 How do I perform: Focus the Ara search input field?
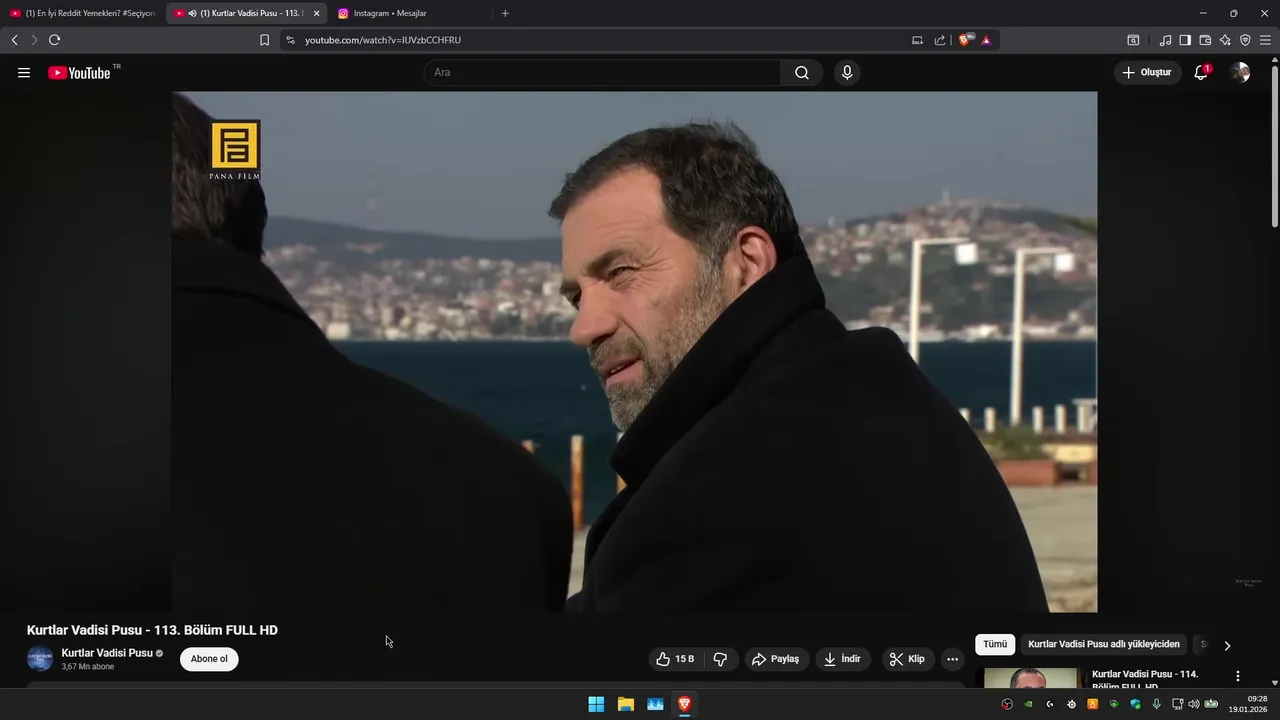(602, 73)
